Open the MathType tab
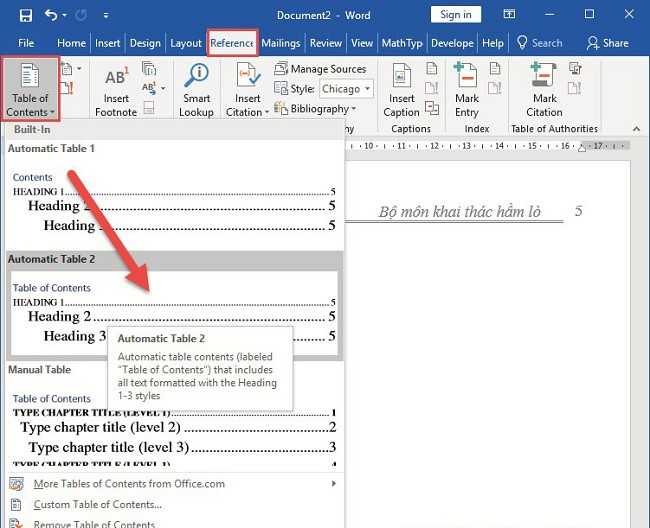The width and height of the screenshot is (650, 528). point(402,43)
